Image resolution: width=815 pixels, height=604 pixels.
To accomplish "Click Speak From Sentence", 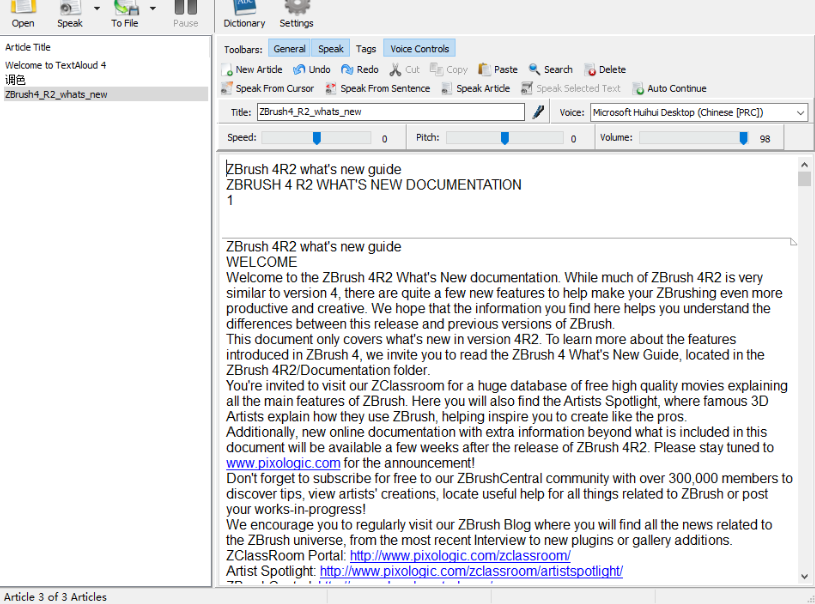I will (x=378, y=88).
